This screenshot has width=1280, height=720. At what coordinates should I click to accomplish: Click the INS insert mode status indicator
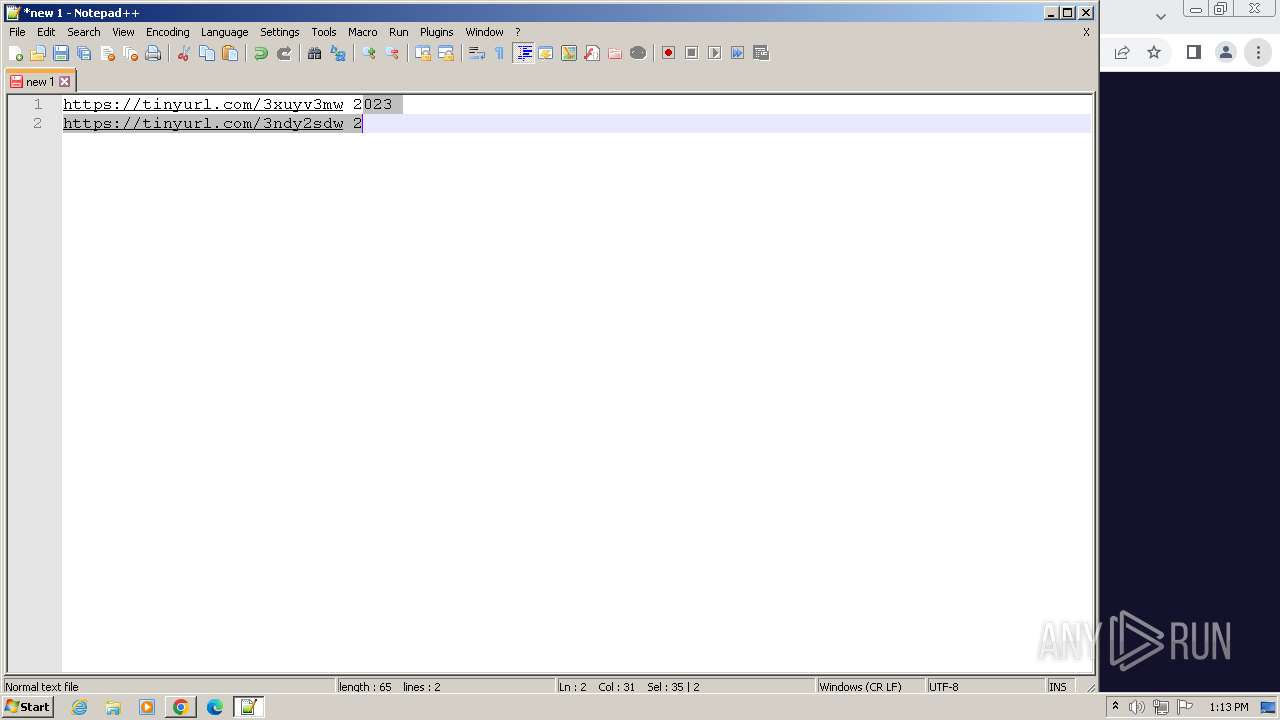[1058, 687]
